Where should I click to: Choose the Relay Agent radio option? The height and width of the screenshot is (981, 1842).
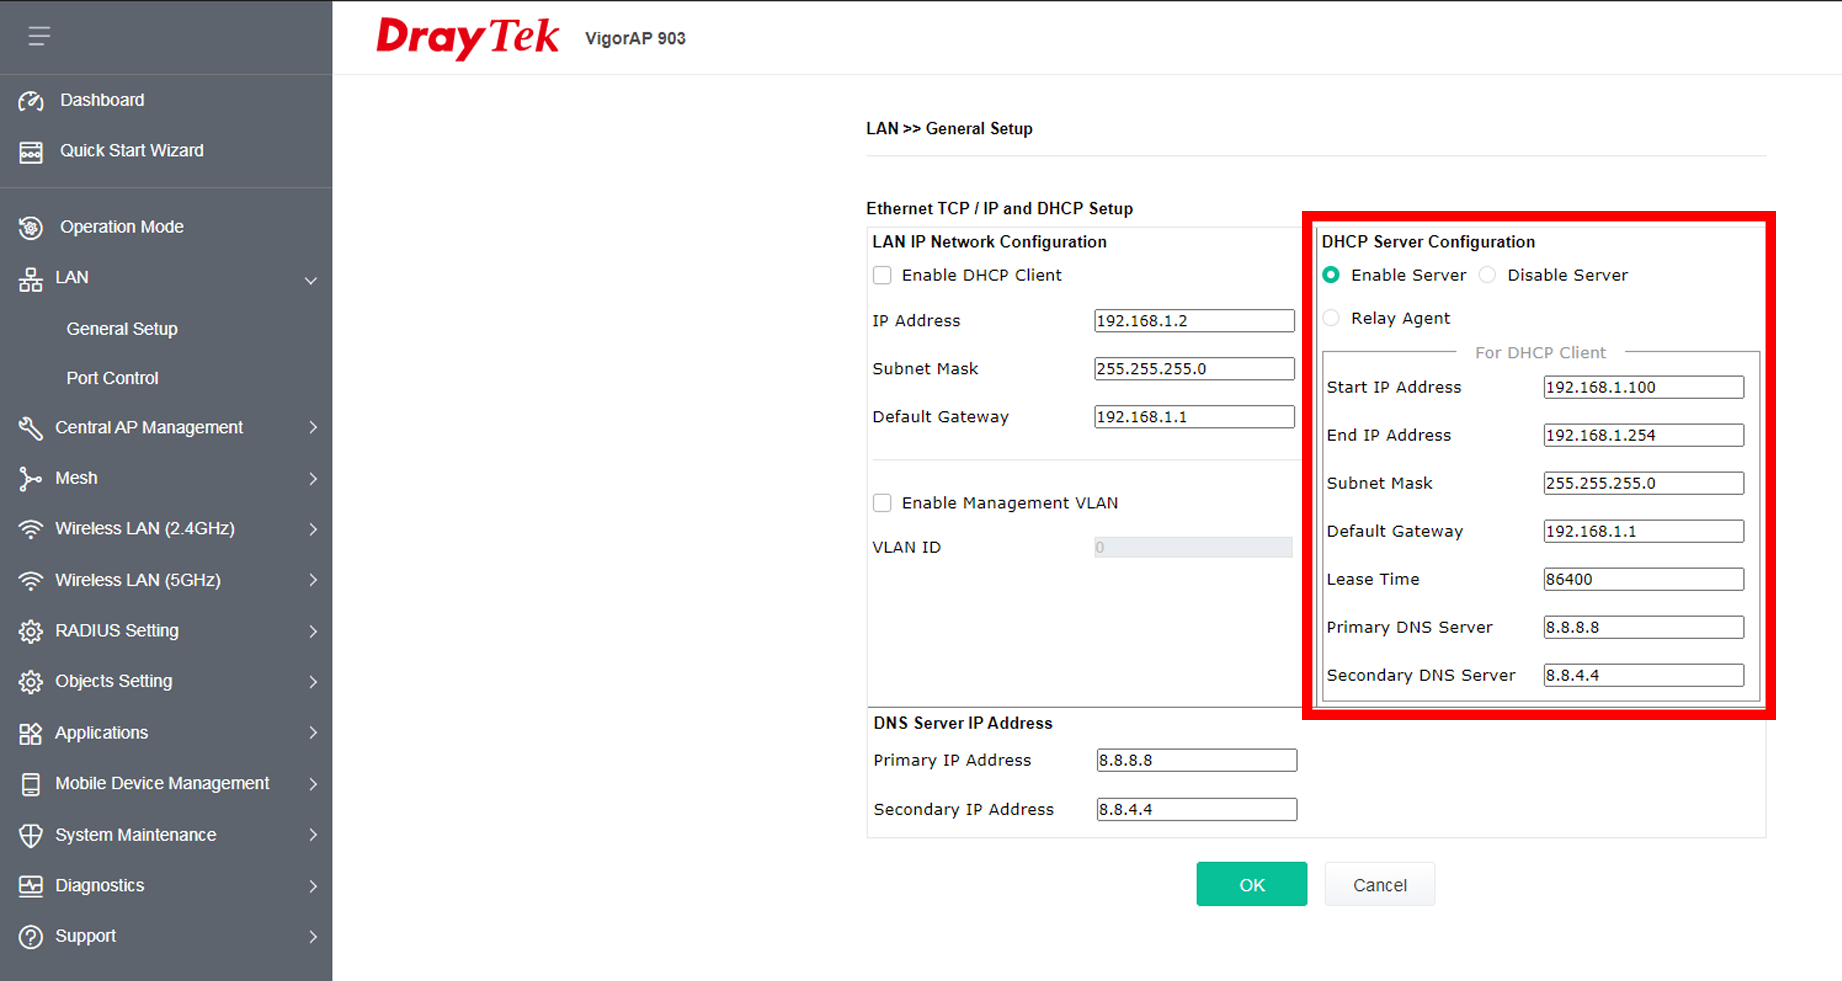(x=1331, y=318)
